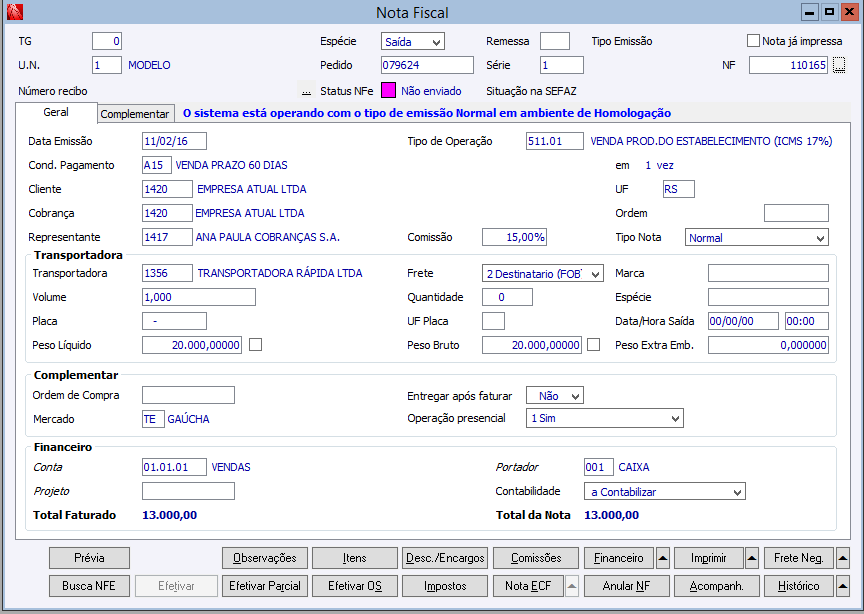Open the arrow menu next to Financeiro
The width and height of the screenshot is (864, 614).
point(663,558)
